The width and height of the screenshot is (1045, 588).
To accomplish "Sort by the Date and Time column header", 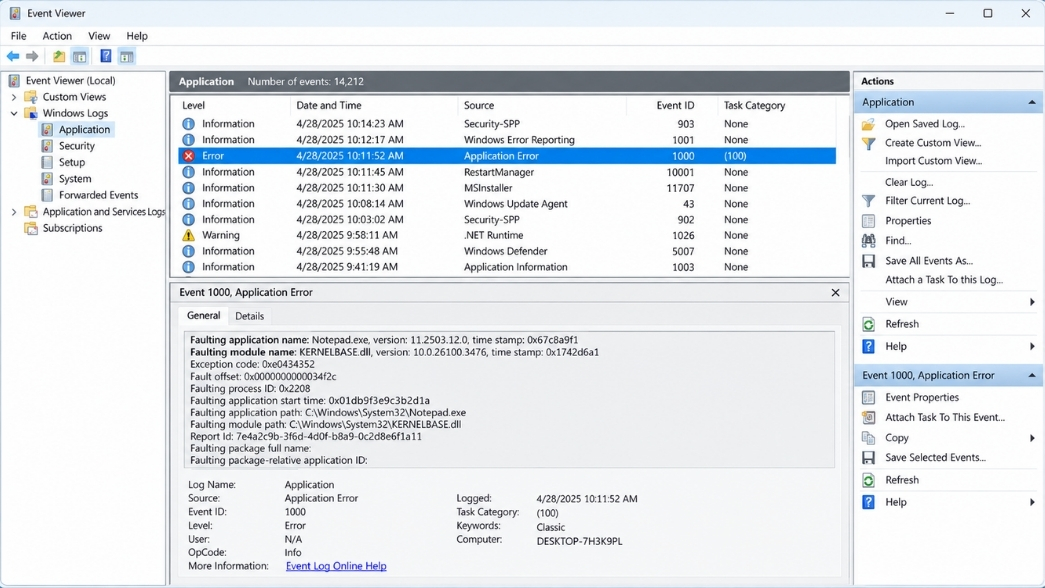I will pos(374,105).
